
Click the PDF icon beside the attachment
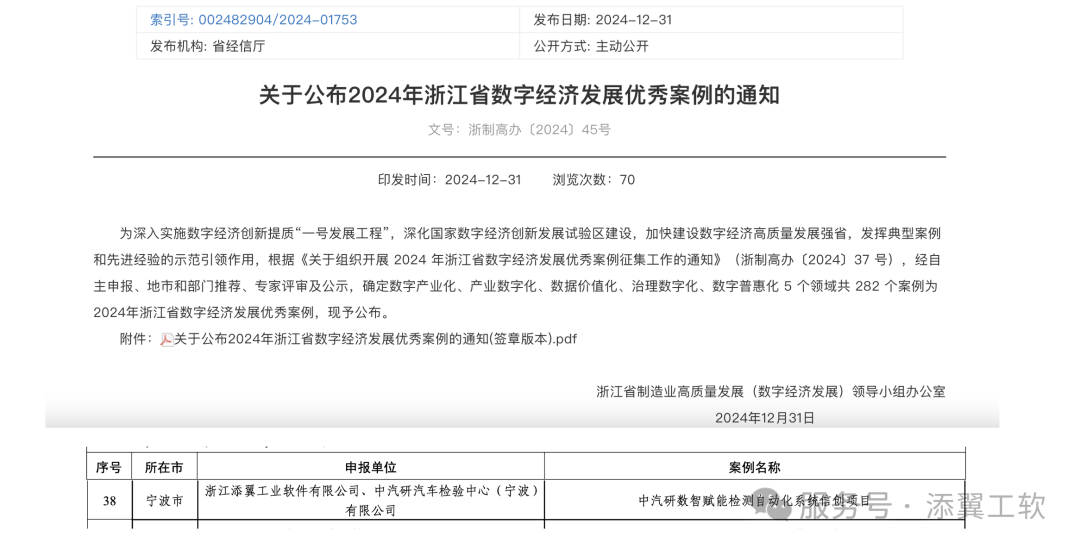(x=167, y=339)
